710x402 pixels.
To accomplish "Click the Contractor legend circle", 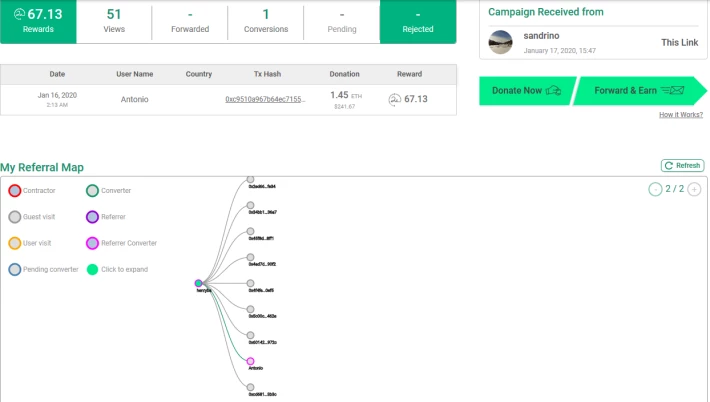I will pos(15,190).
